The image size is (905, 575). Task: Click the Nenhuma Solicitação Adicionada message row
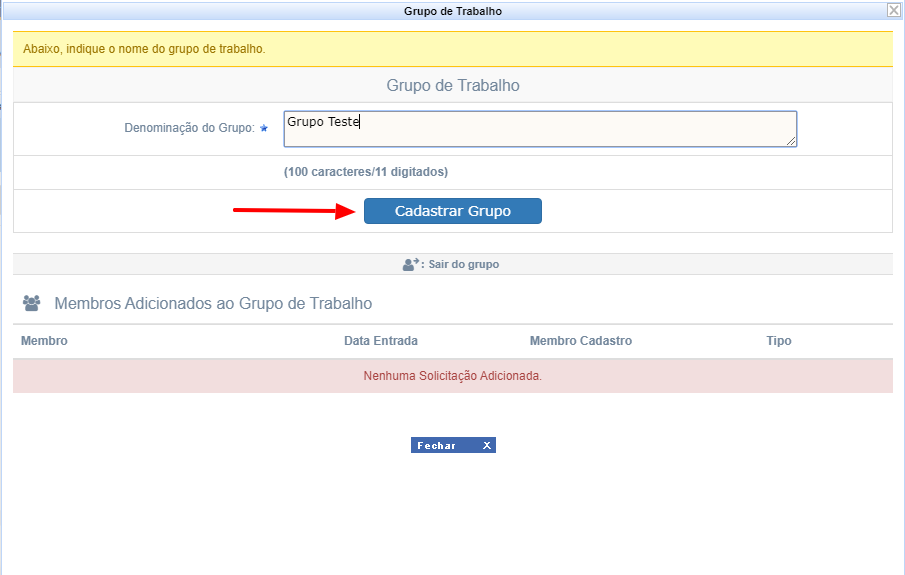(453, 376)
